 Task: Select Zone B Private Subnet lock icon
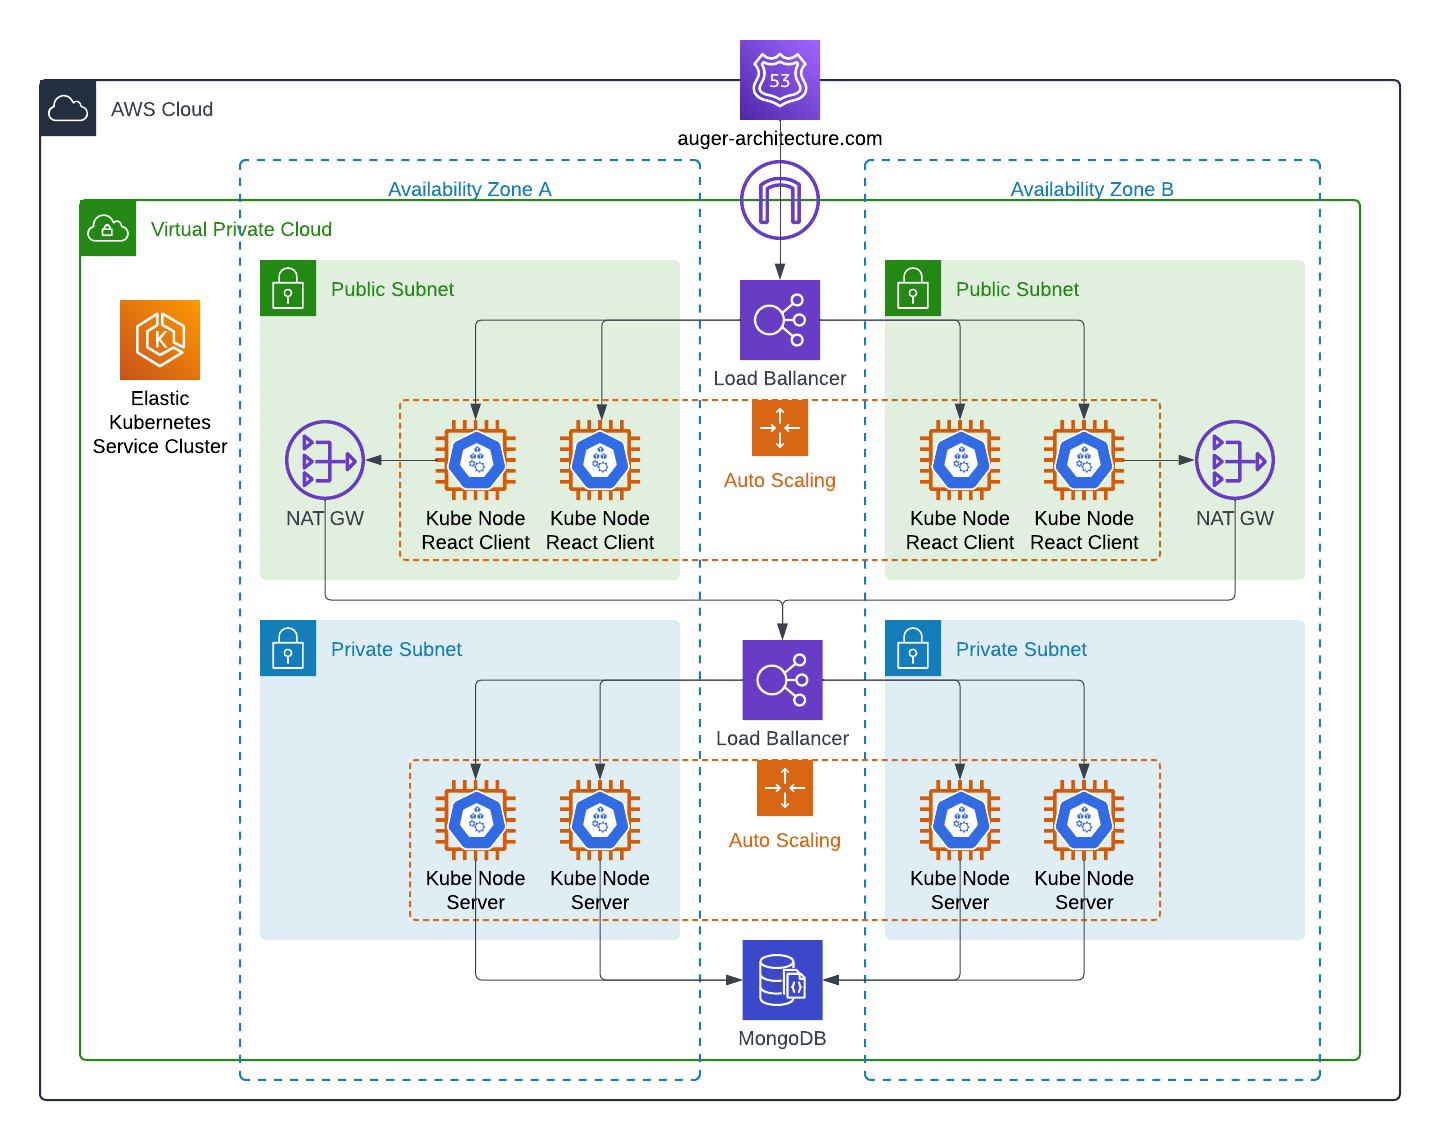pos(913,648)
